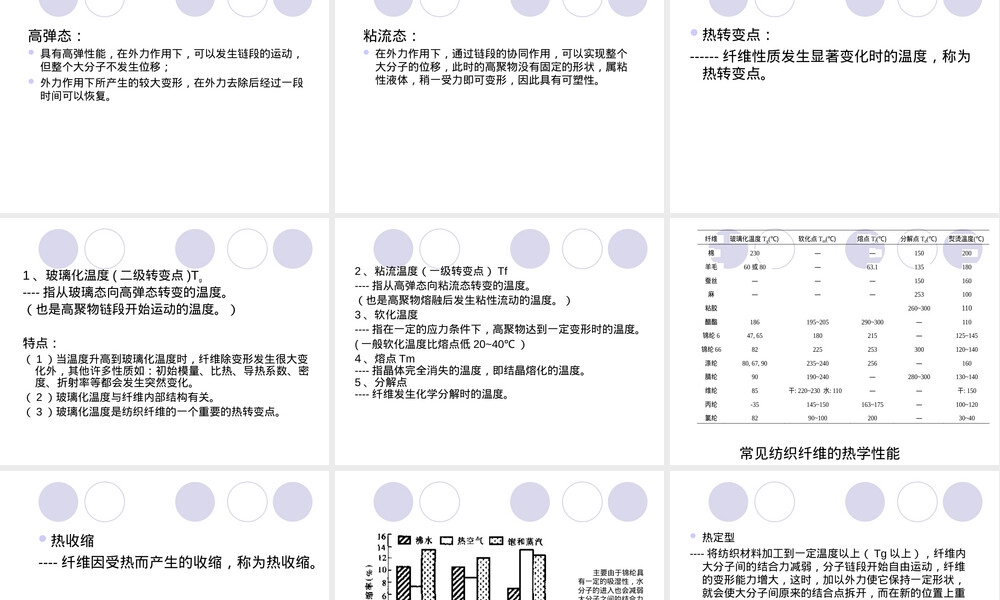This screenshot has width=1000, height=600.
Task: Click the '饱和蒸汽' legend entry in chart
Action: 517,541
